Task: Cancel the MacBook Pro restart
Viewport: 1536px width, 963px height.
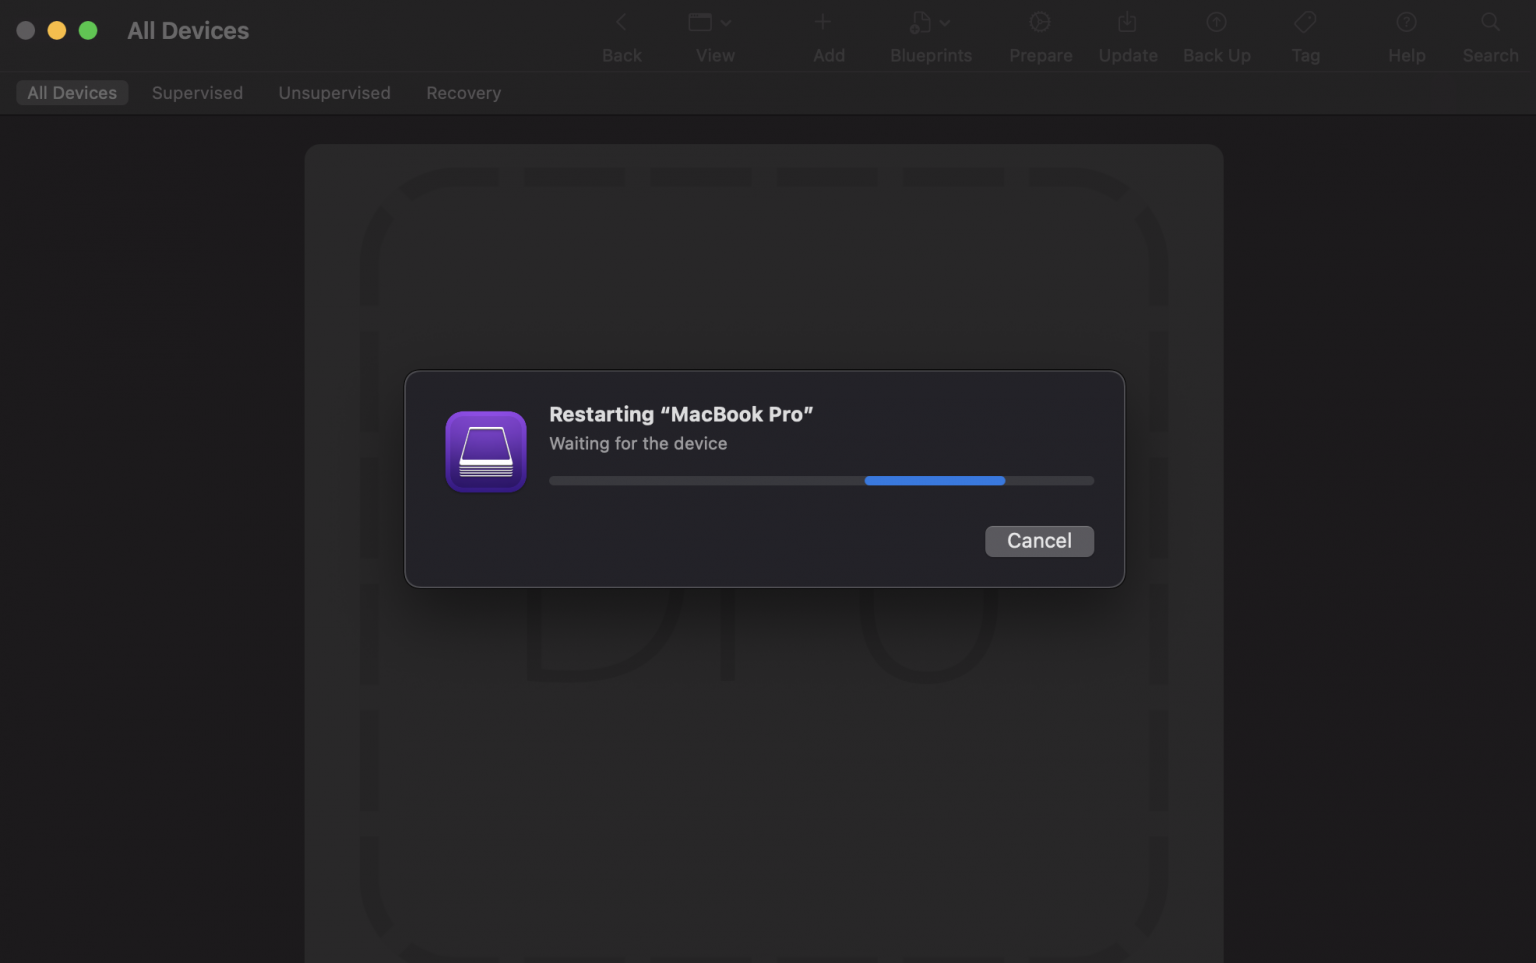Action: [x=1039, y=540]
